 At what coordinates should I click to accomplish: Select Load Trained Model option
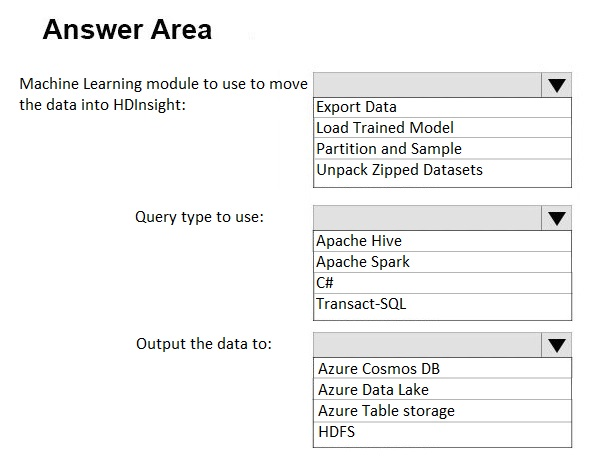coord(442,128)
